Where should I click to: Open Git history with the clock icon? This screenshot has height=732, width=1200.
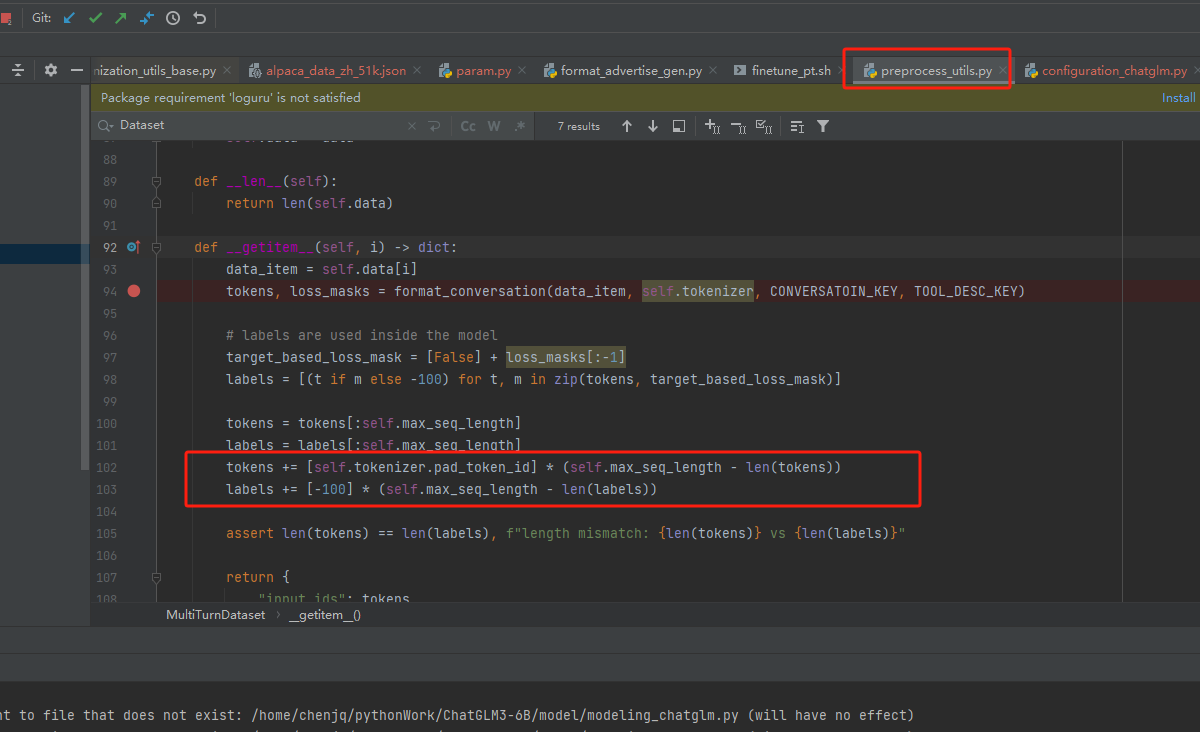(172, 17)
